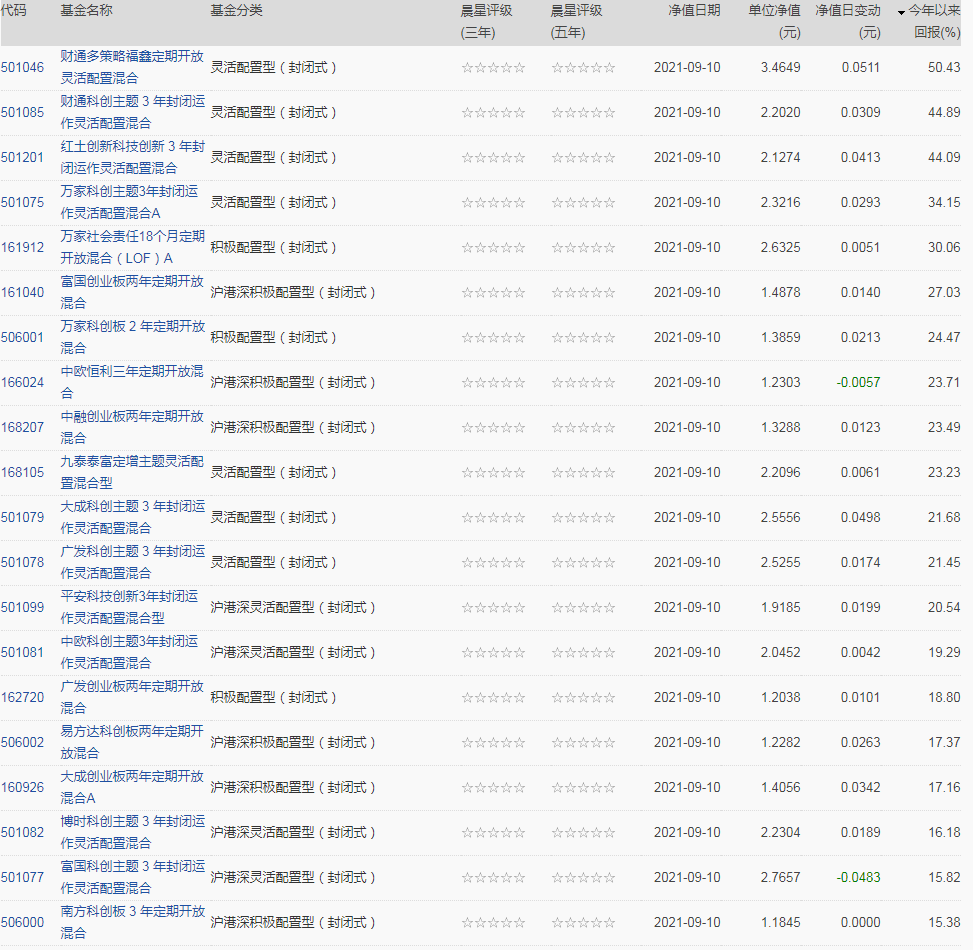This screenshot has width=973, height=950.
Task: Open fund 易方达科创板两年定期开放混合
Action: click(132, 742)
